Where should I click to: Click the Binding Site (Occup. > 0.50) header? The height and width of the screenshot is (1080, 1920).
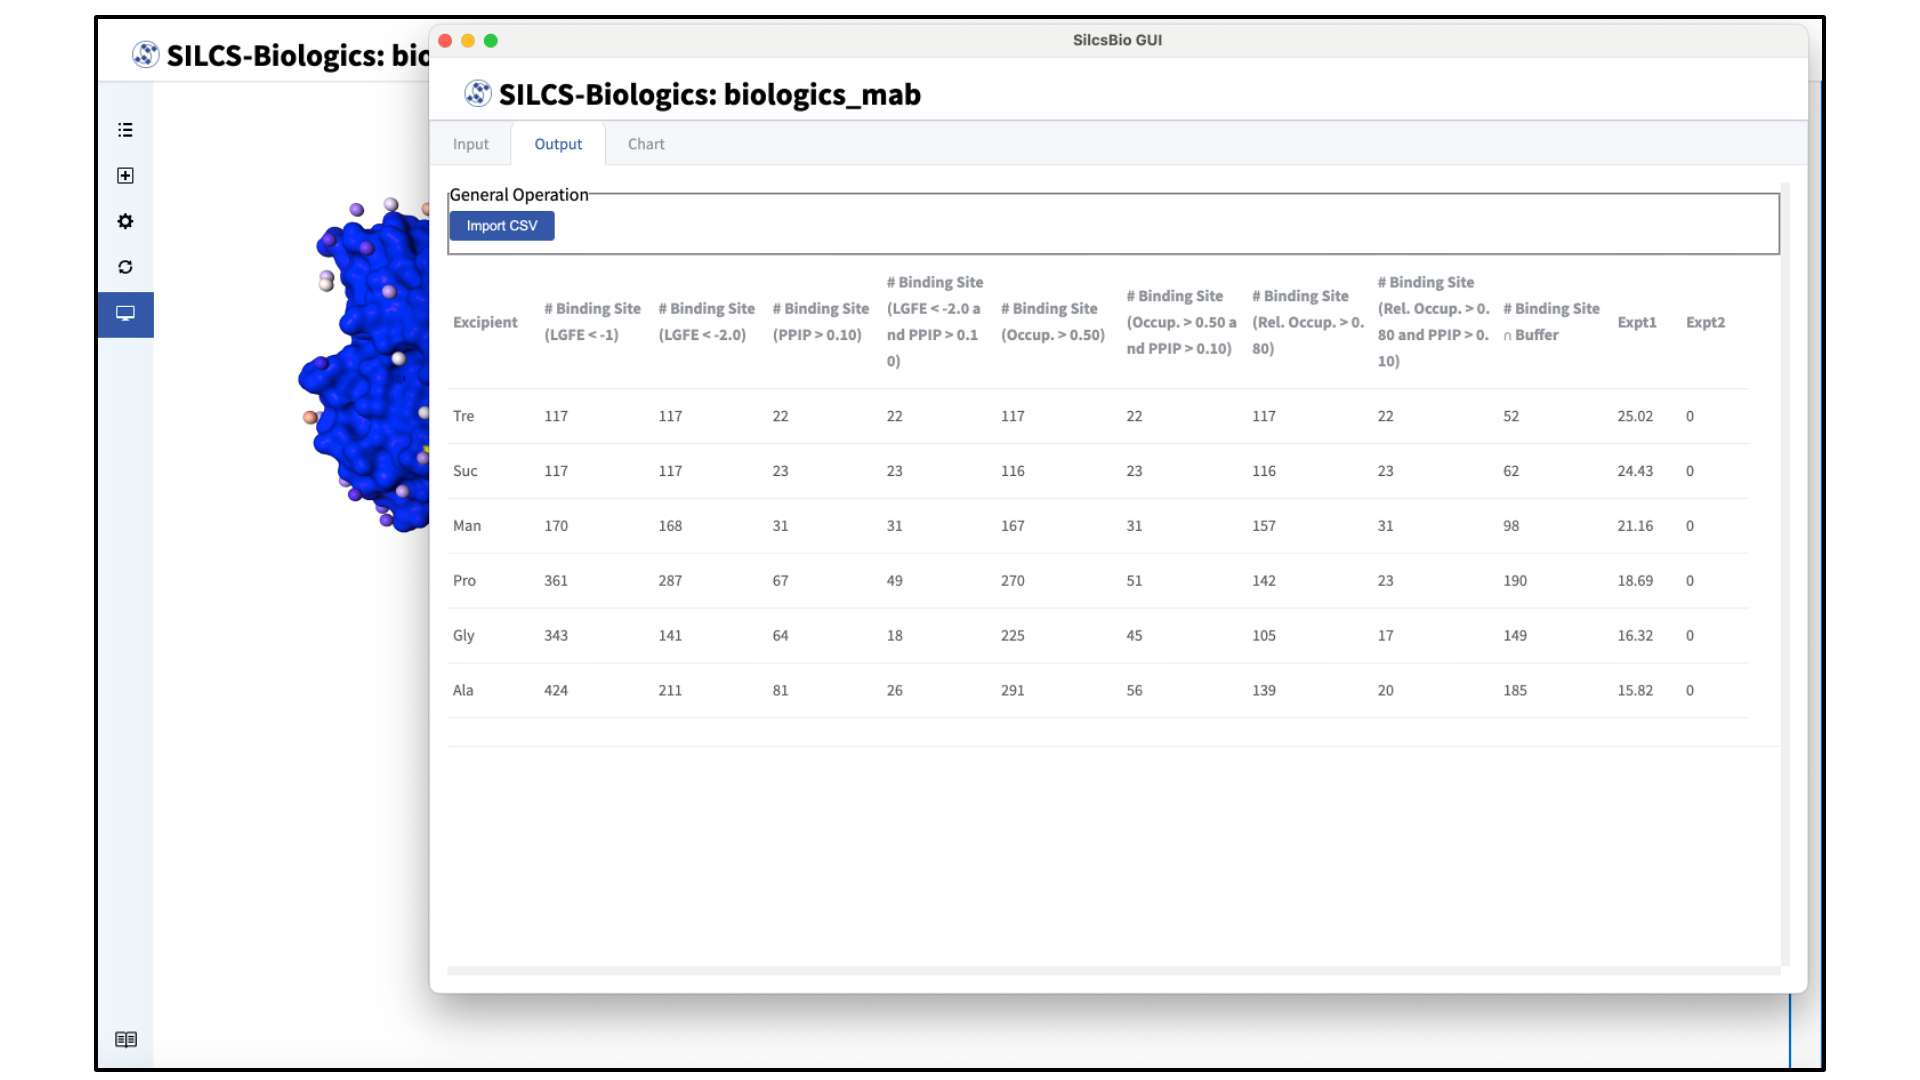[x=1053, y=322]
